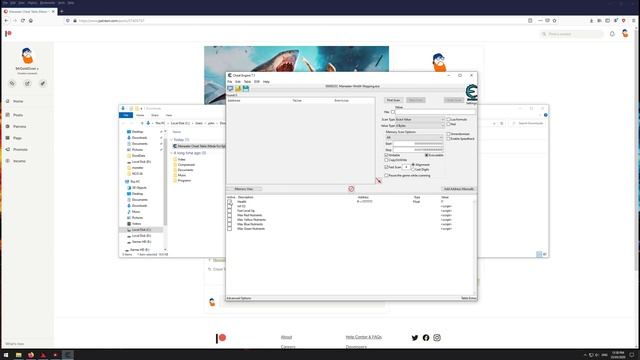Click the Undo Scan button

[454, 100]
